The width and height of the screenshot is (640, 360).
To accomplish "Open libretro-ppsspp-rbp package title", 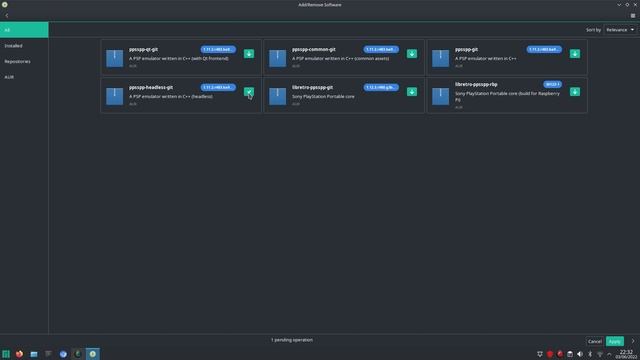I will [x=476, y=84].
